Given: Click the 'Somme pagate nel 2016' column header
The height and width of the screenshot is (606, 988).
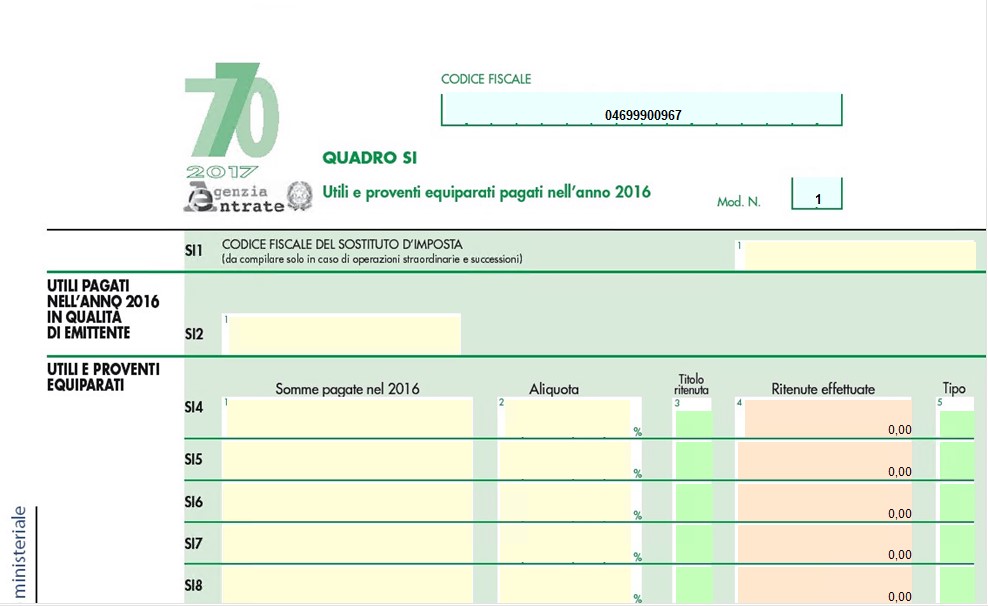Looking at the screenshot, I should coord(347,389).
